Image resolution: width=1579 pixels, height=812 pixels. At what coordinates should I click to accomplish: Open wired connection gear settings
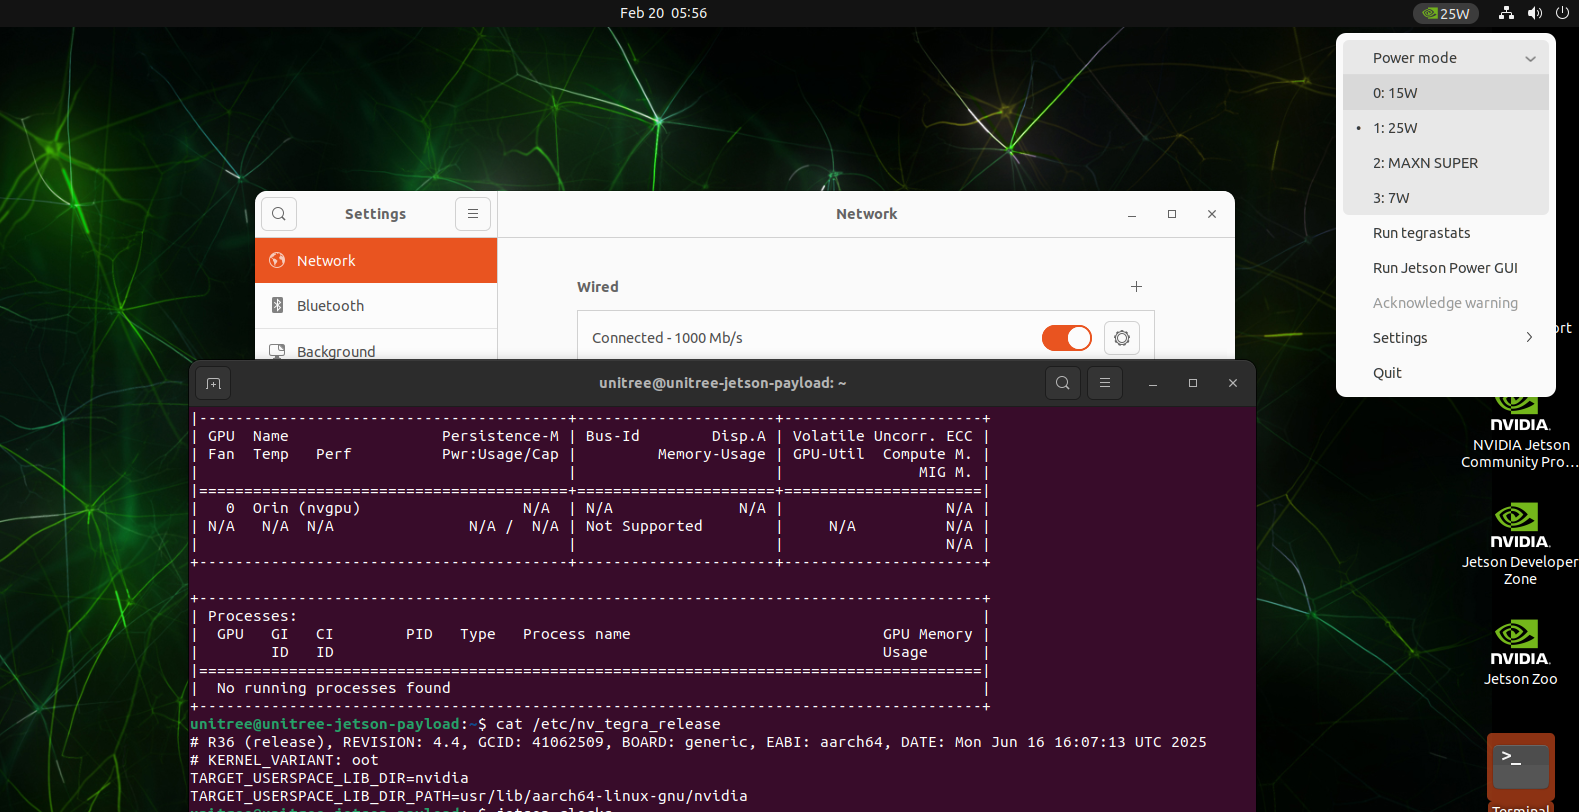coord(1122,338)
